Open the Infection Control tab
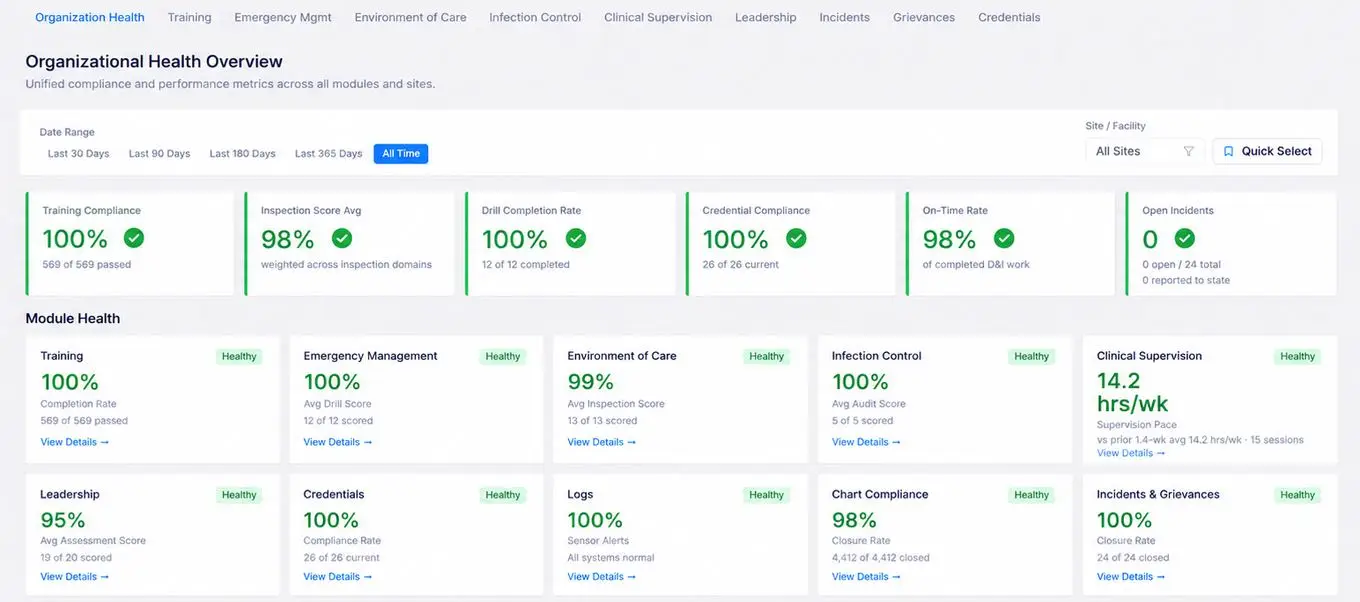 click(535, 17)
